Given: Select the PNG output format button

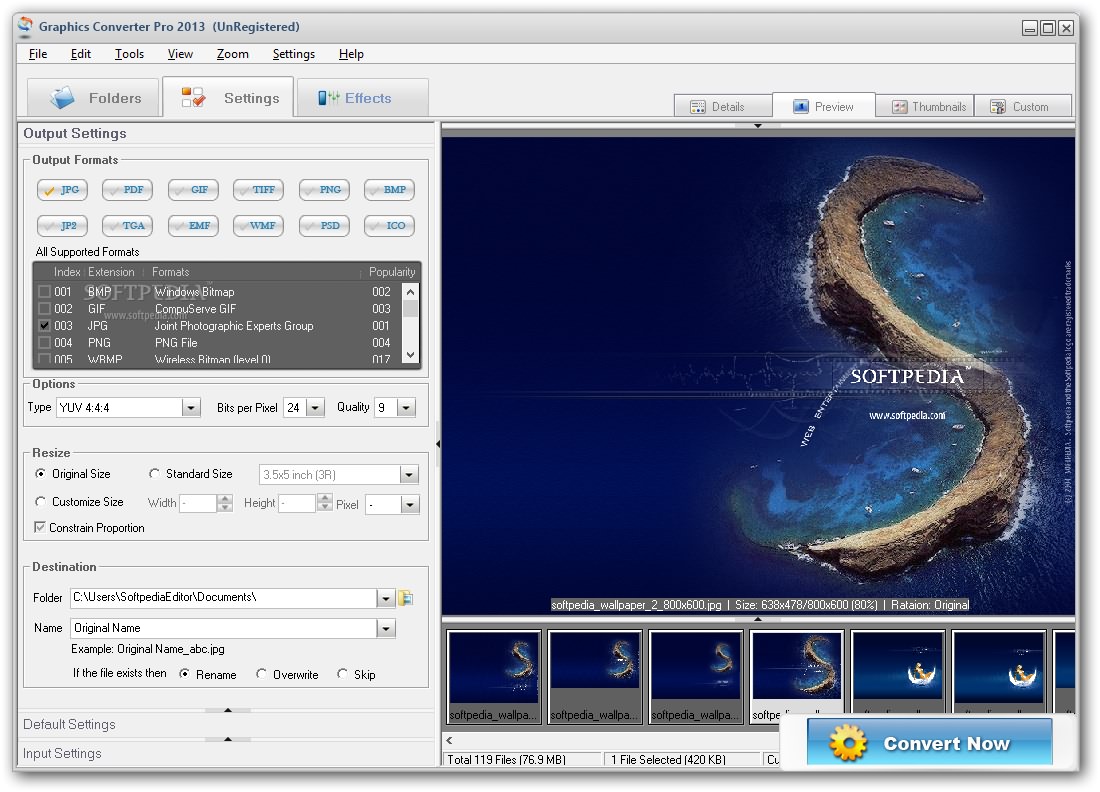Looking at the screenshot, I should point(324,190).
